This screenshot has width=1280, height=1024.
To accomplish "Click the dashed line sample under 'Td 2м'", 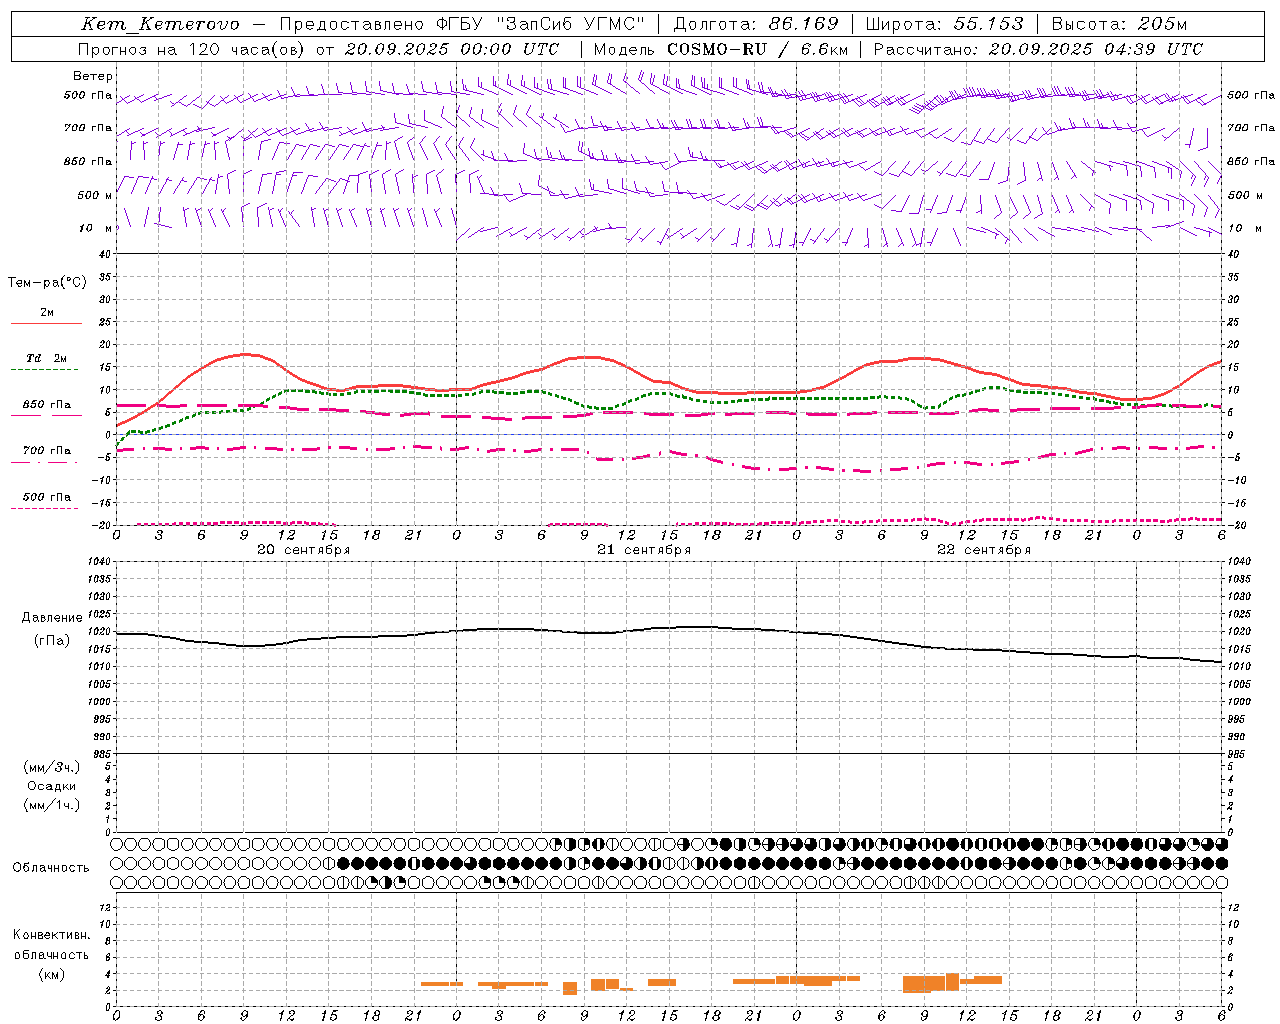I will [x=46, y=370].
